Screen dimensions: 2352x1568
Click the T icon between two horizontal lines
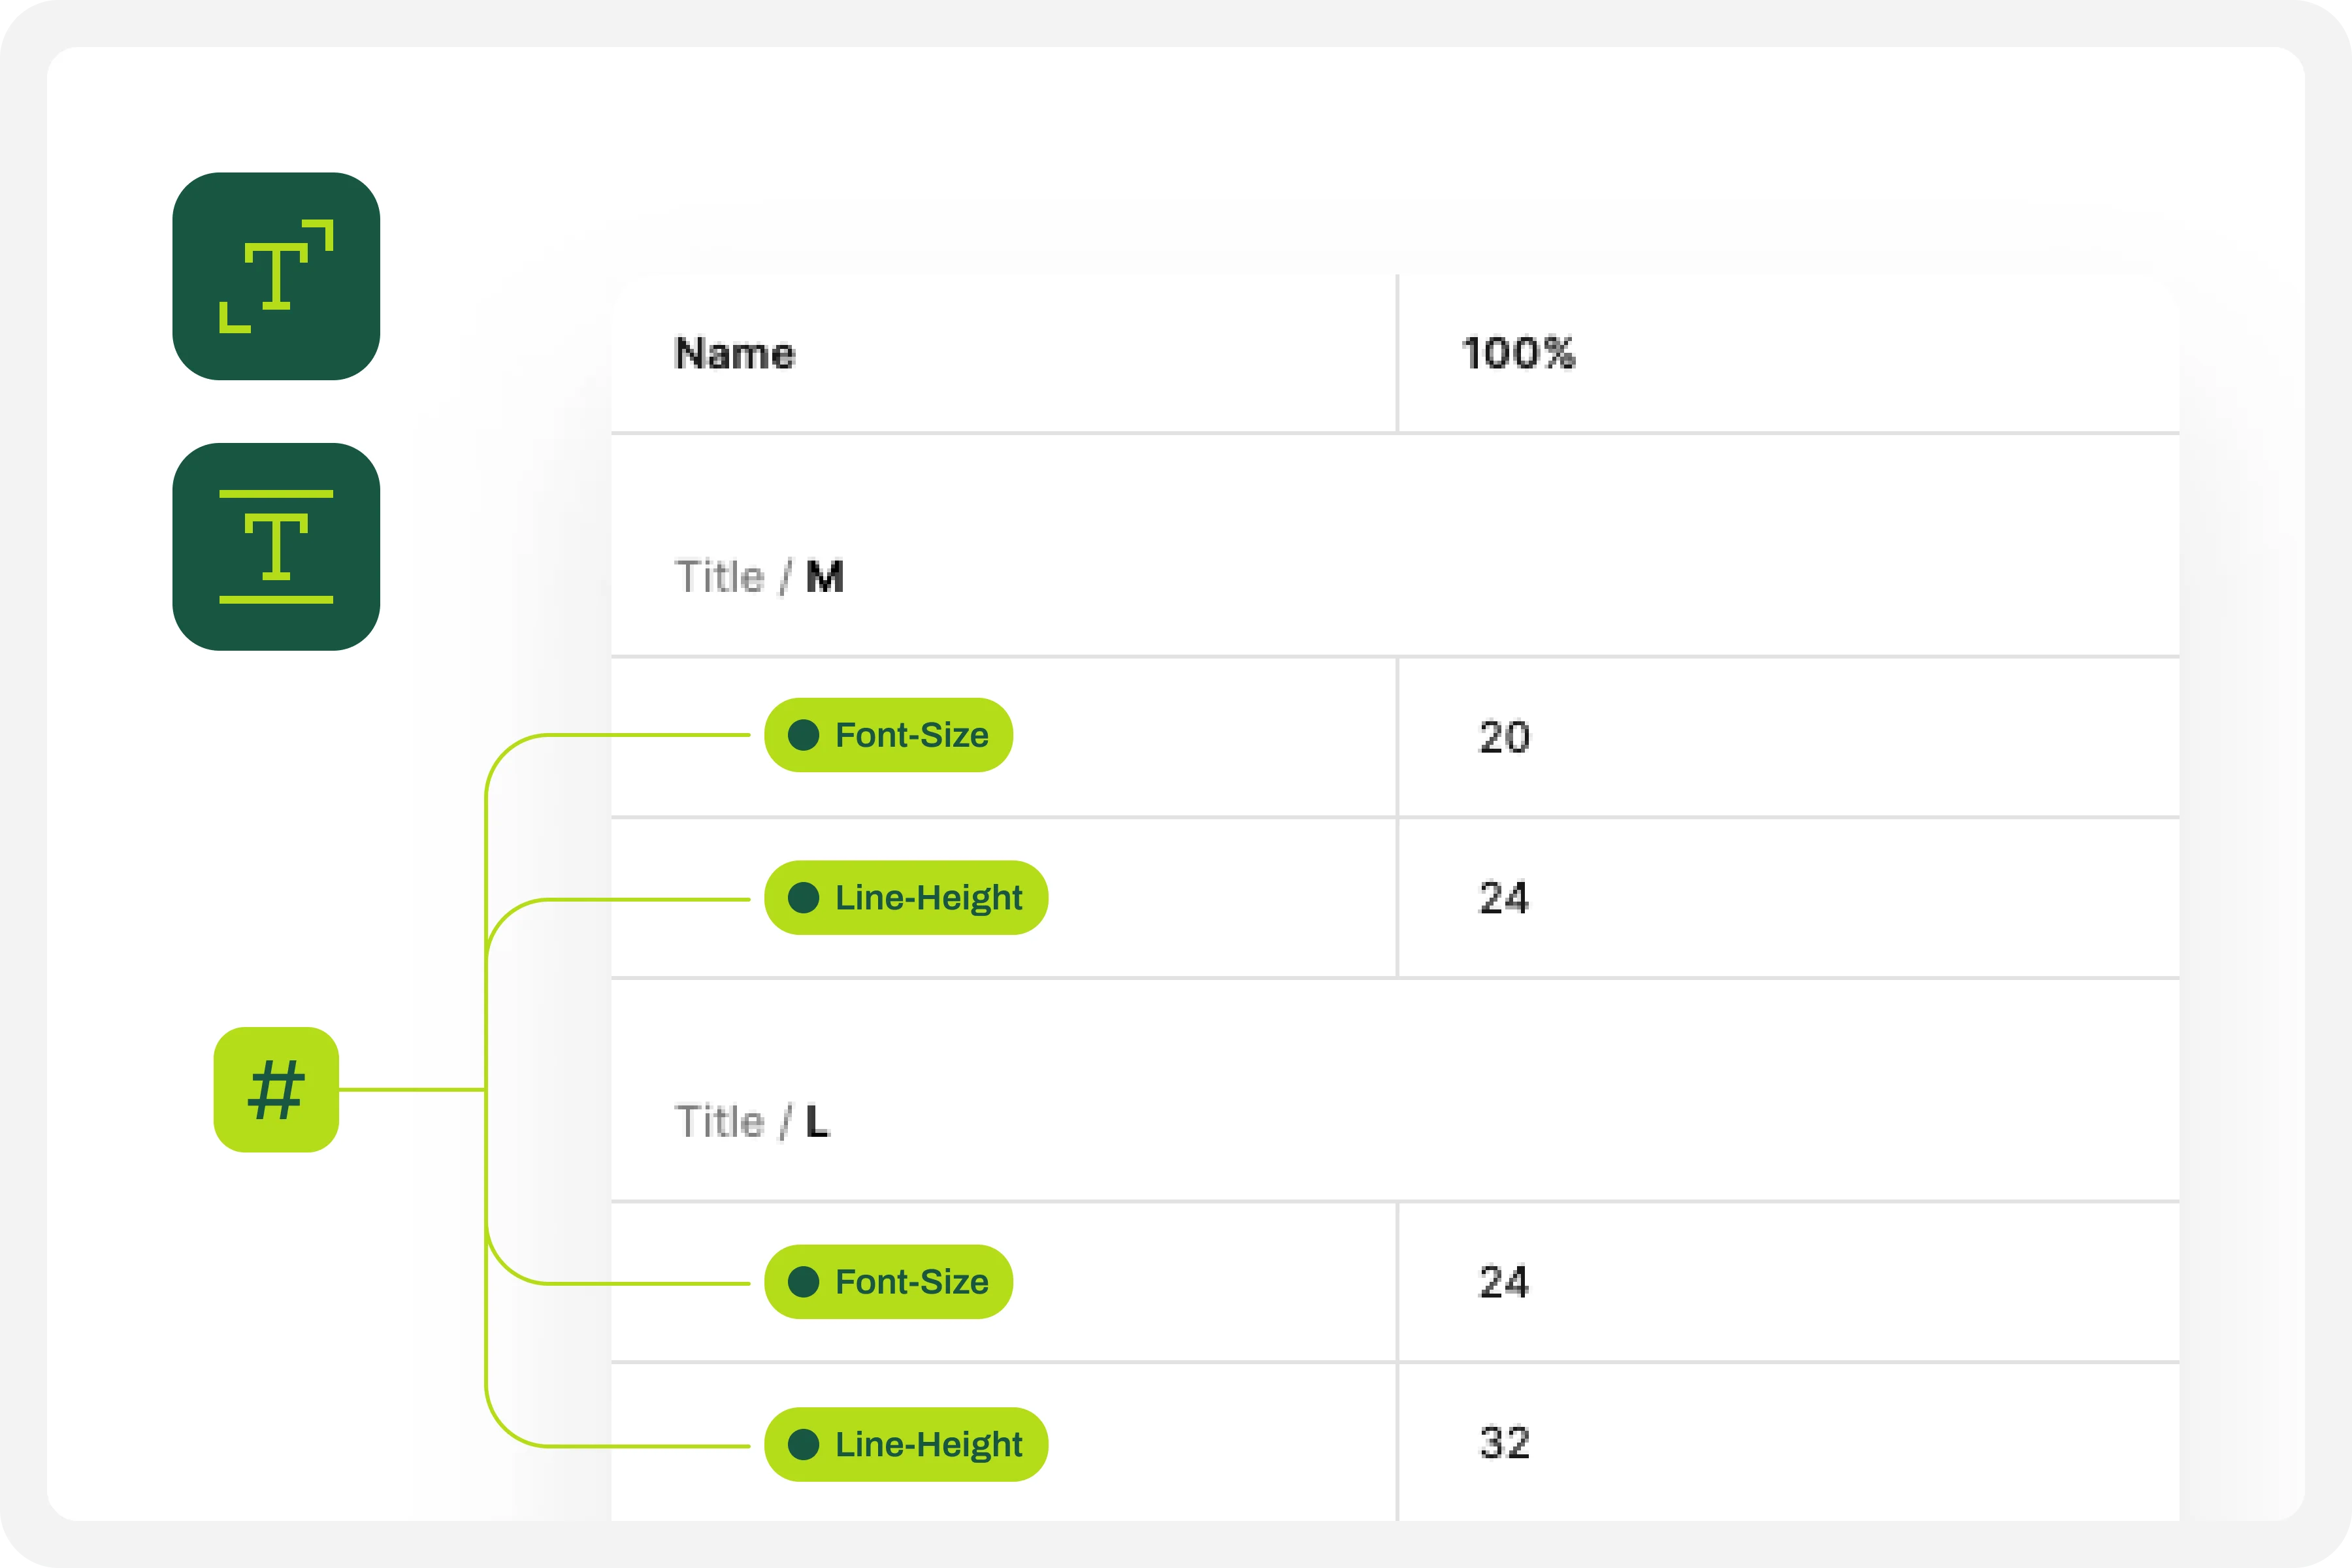click(x=276, y=546)
